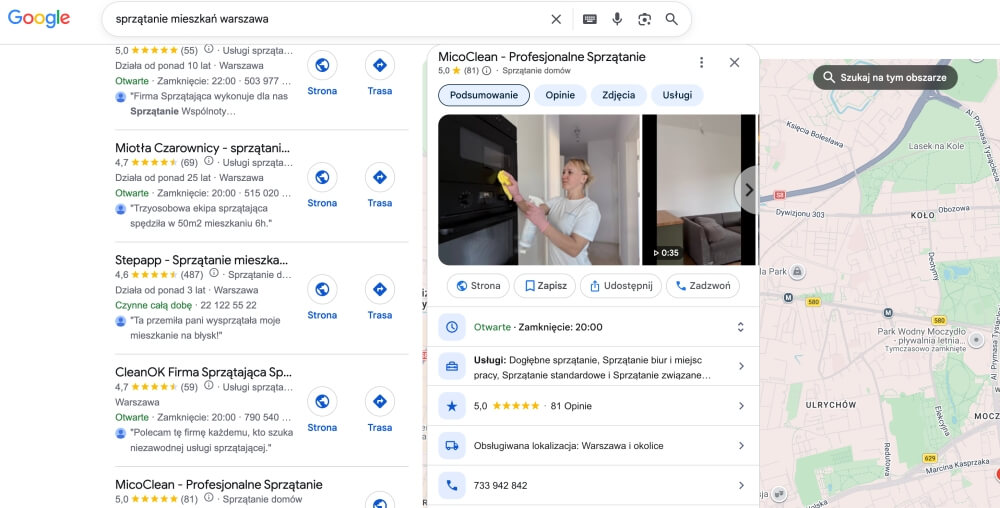
Task: Open CleanOK website globe icon
Action: coord(322,402)
